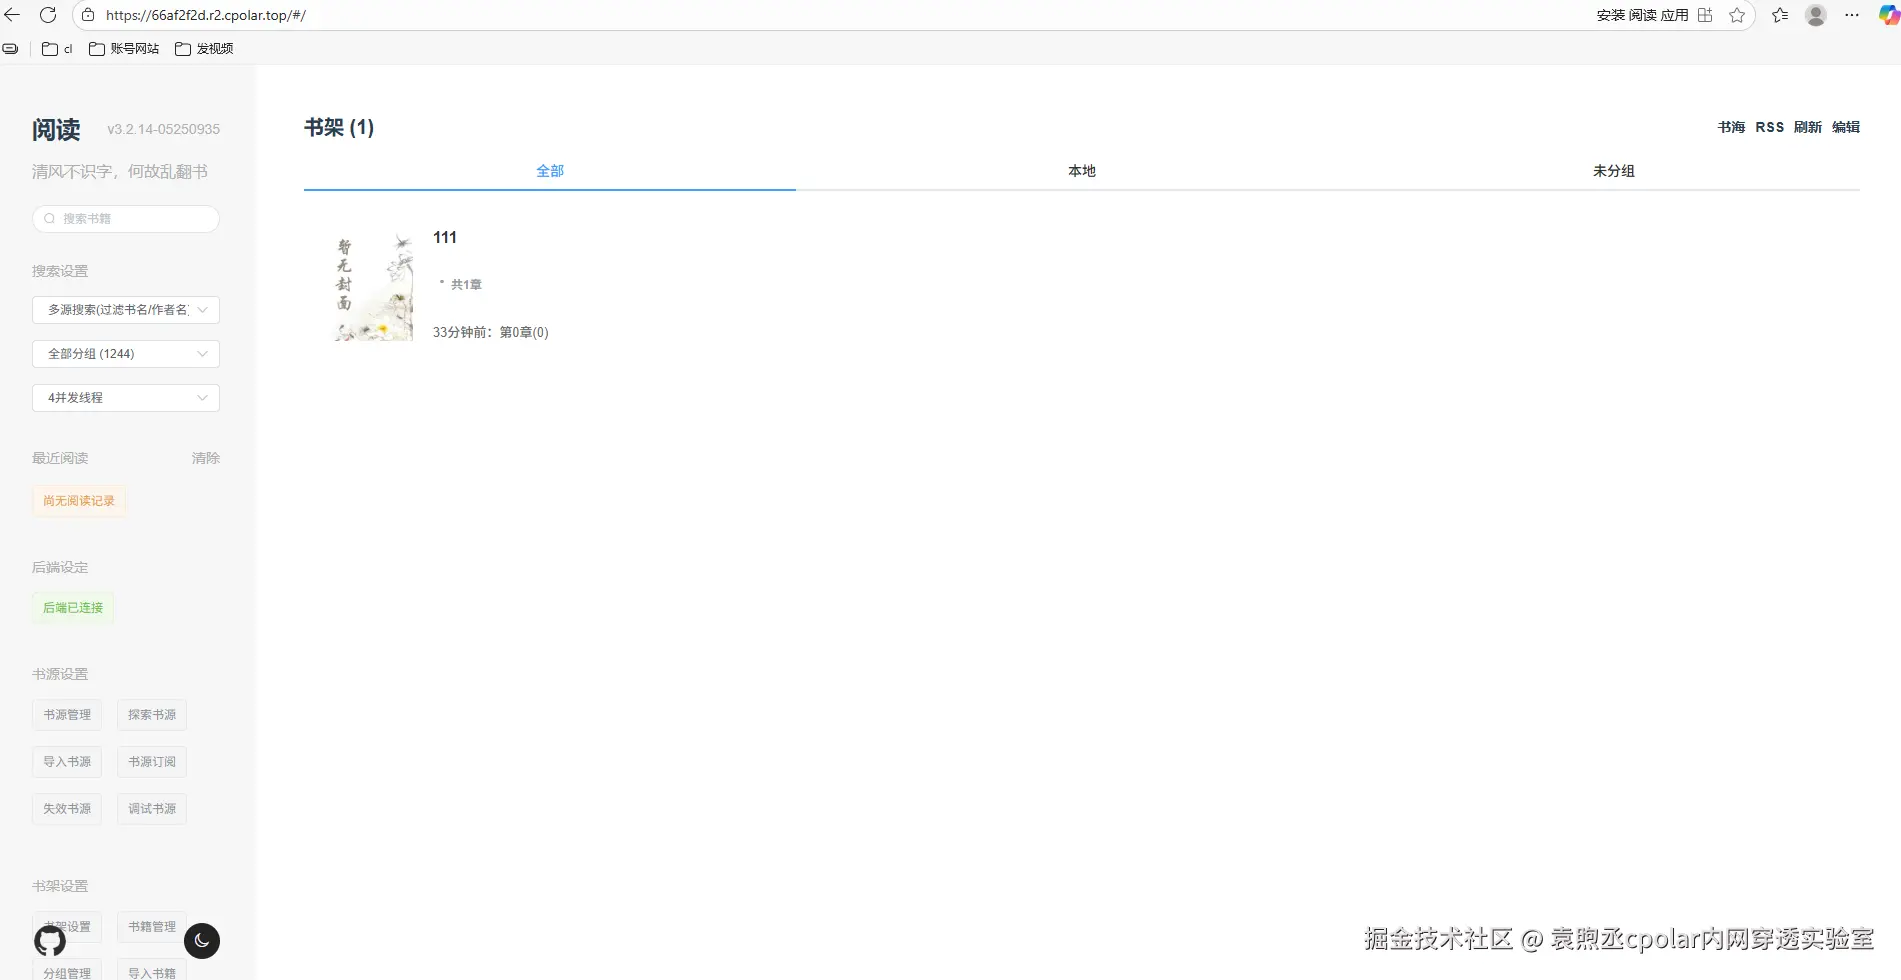Open the GitHub repository icon
Viewport: 1901px width, 980px height.
point(50,941)
